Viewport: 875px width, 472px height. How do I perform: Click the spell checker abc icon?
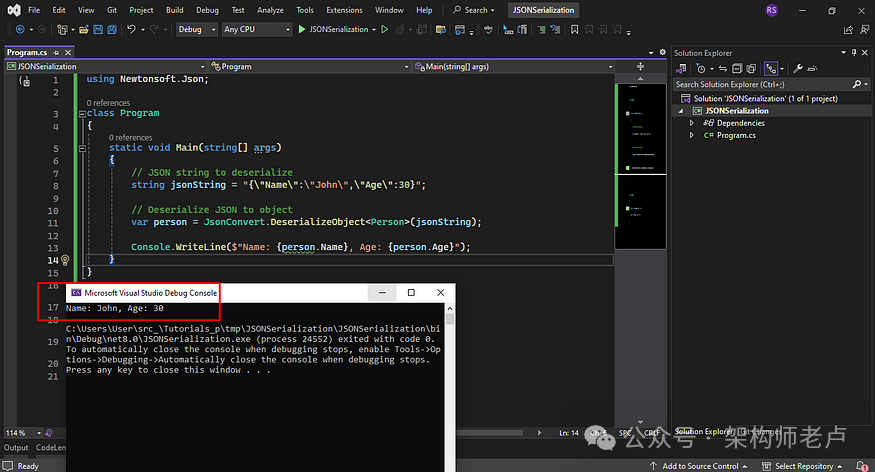[488, 30]
